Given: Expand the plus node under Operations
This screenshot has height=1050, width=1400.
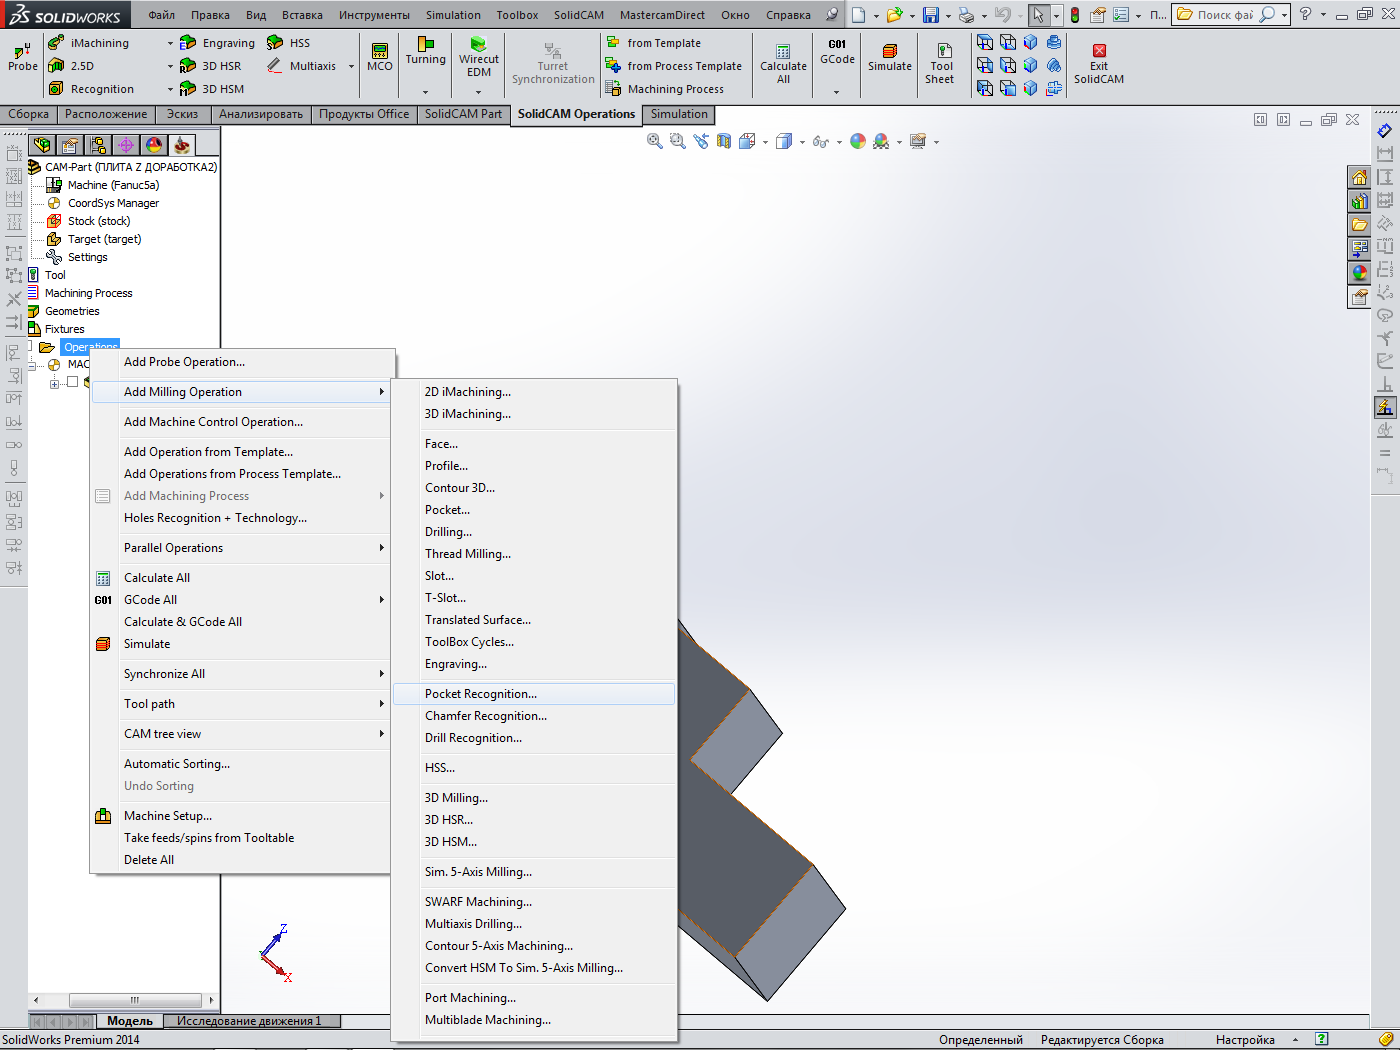Looking at the screenshot, I should [x=54, y=383].
